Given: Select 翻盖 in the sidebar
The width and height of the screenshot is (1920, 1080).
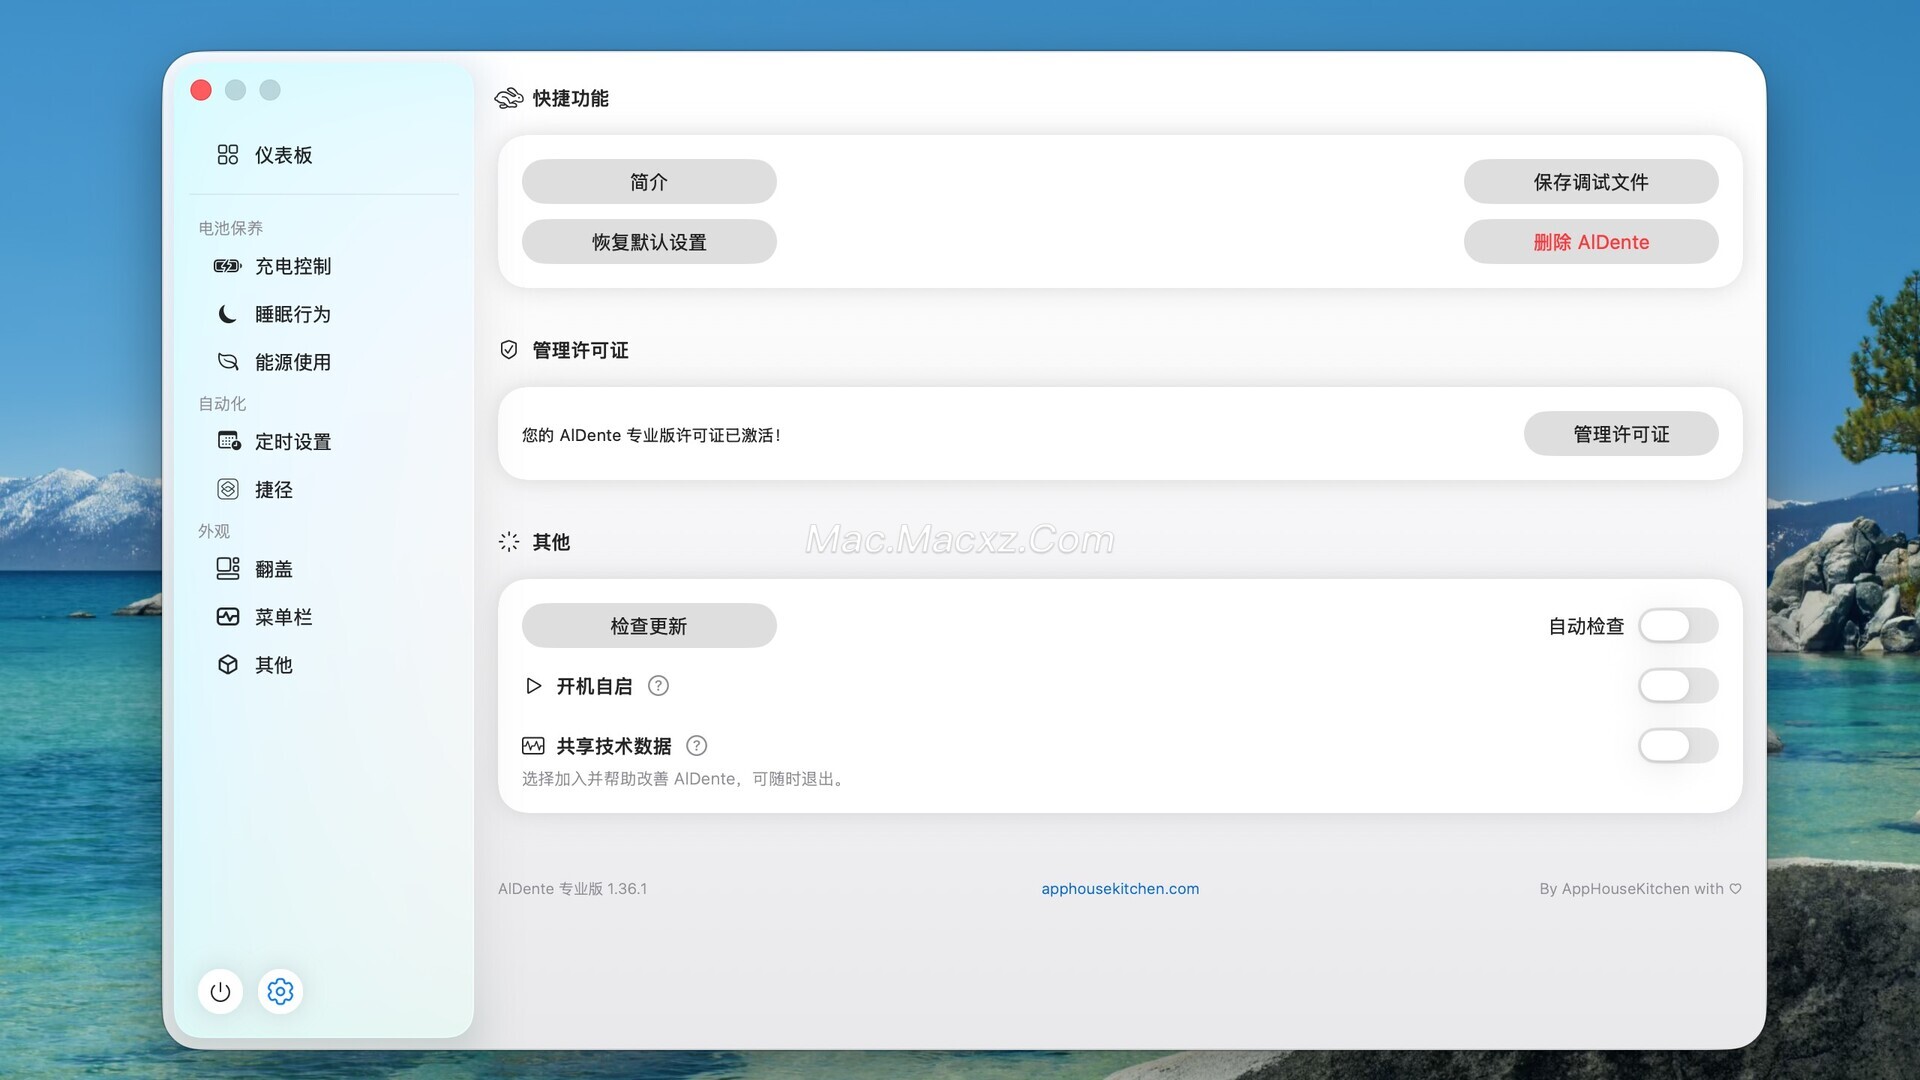Looking at the screenshot, I should click(273, 569).
